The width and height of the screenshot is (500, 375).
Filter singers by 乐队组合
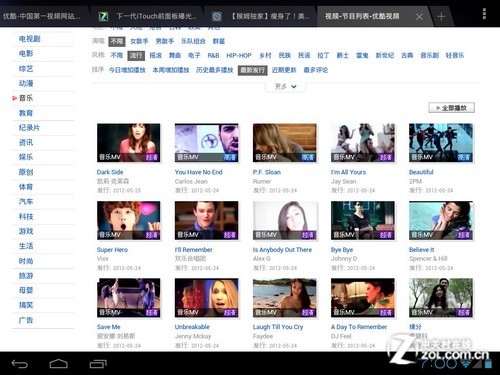193,41
